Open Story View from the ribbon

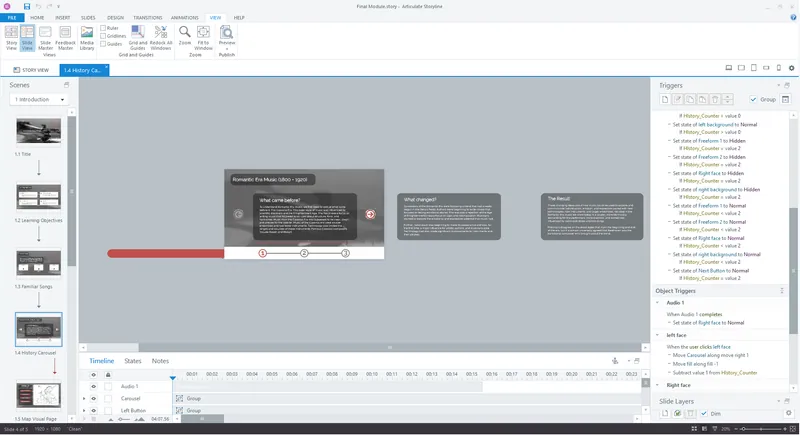point(11,38)
